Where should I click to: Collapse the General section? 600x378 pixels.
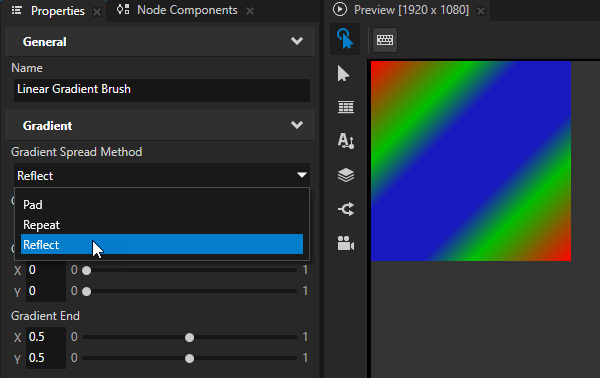coord(297,41)
